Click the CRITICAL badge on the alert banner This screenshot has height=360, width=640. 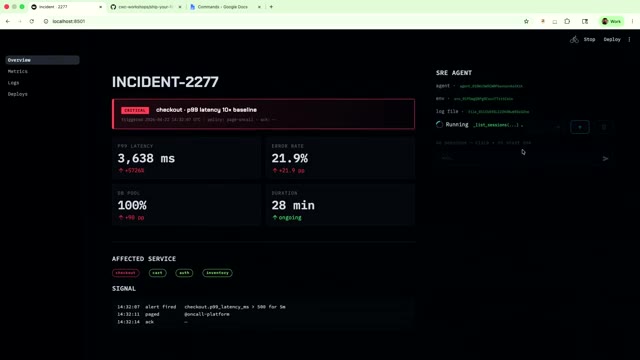(135, 110)
